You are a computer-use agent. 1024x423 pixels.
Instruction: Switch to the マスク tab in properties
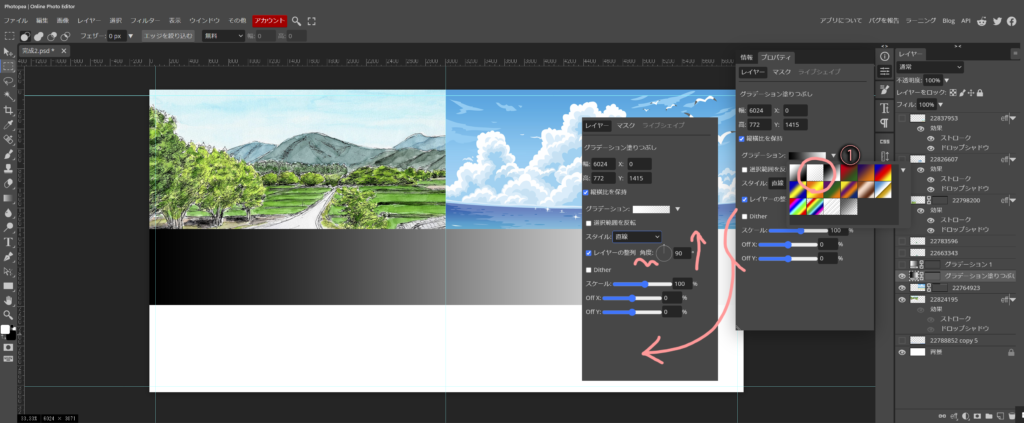[782, 72]
